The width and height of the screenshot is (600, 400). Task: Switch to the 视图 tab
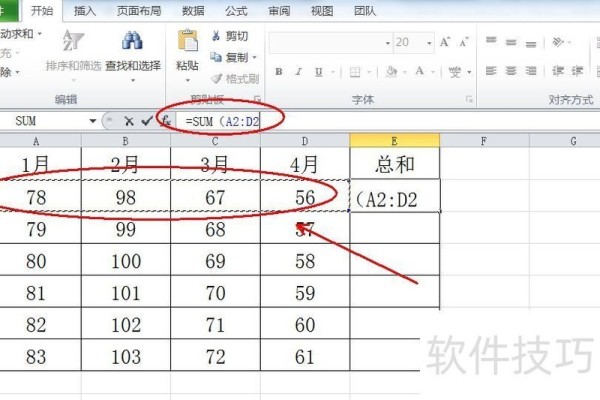(322, 11)
